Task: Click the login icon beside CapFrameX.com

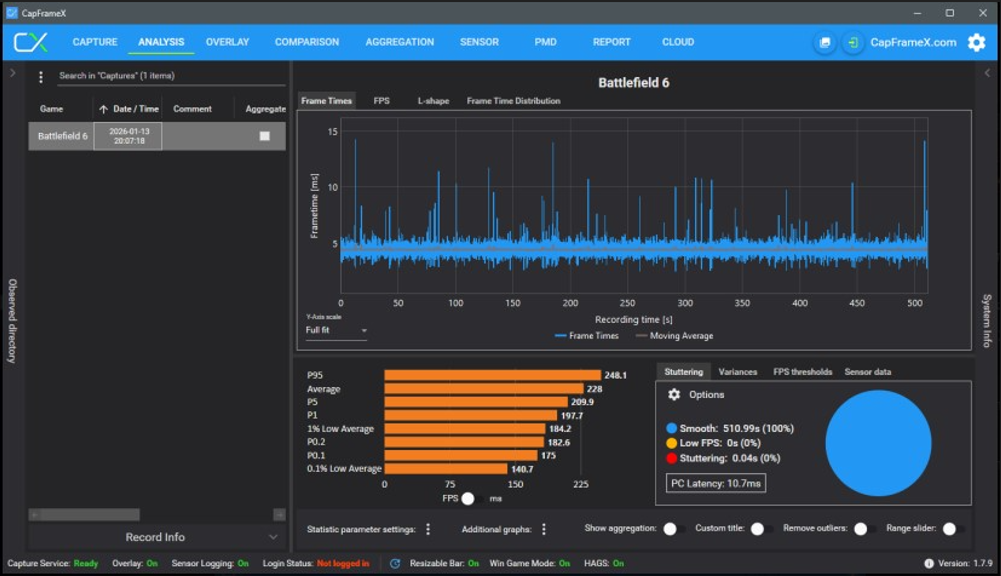Action: pyautogui.click(x=852, y=43)
